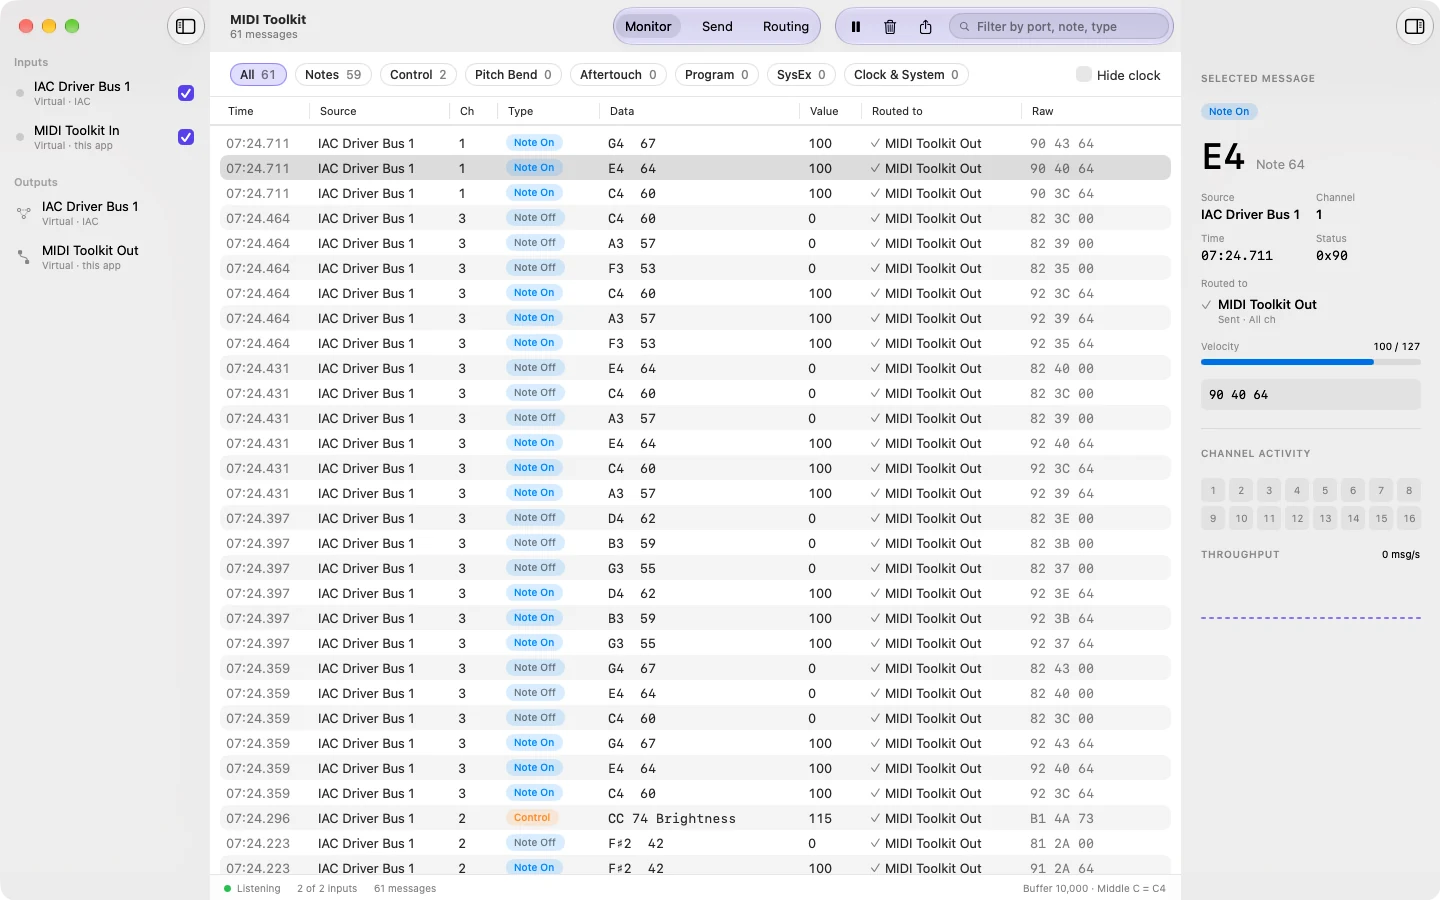The width and height of the screenshot is (1440, 900).
Task: Click the IAC Driver Bus 1 output icon
Action: click(24, 213)
